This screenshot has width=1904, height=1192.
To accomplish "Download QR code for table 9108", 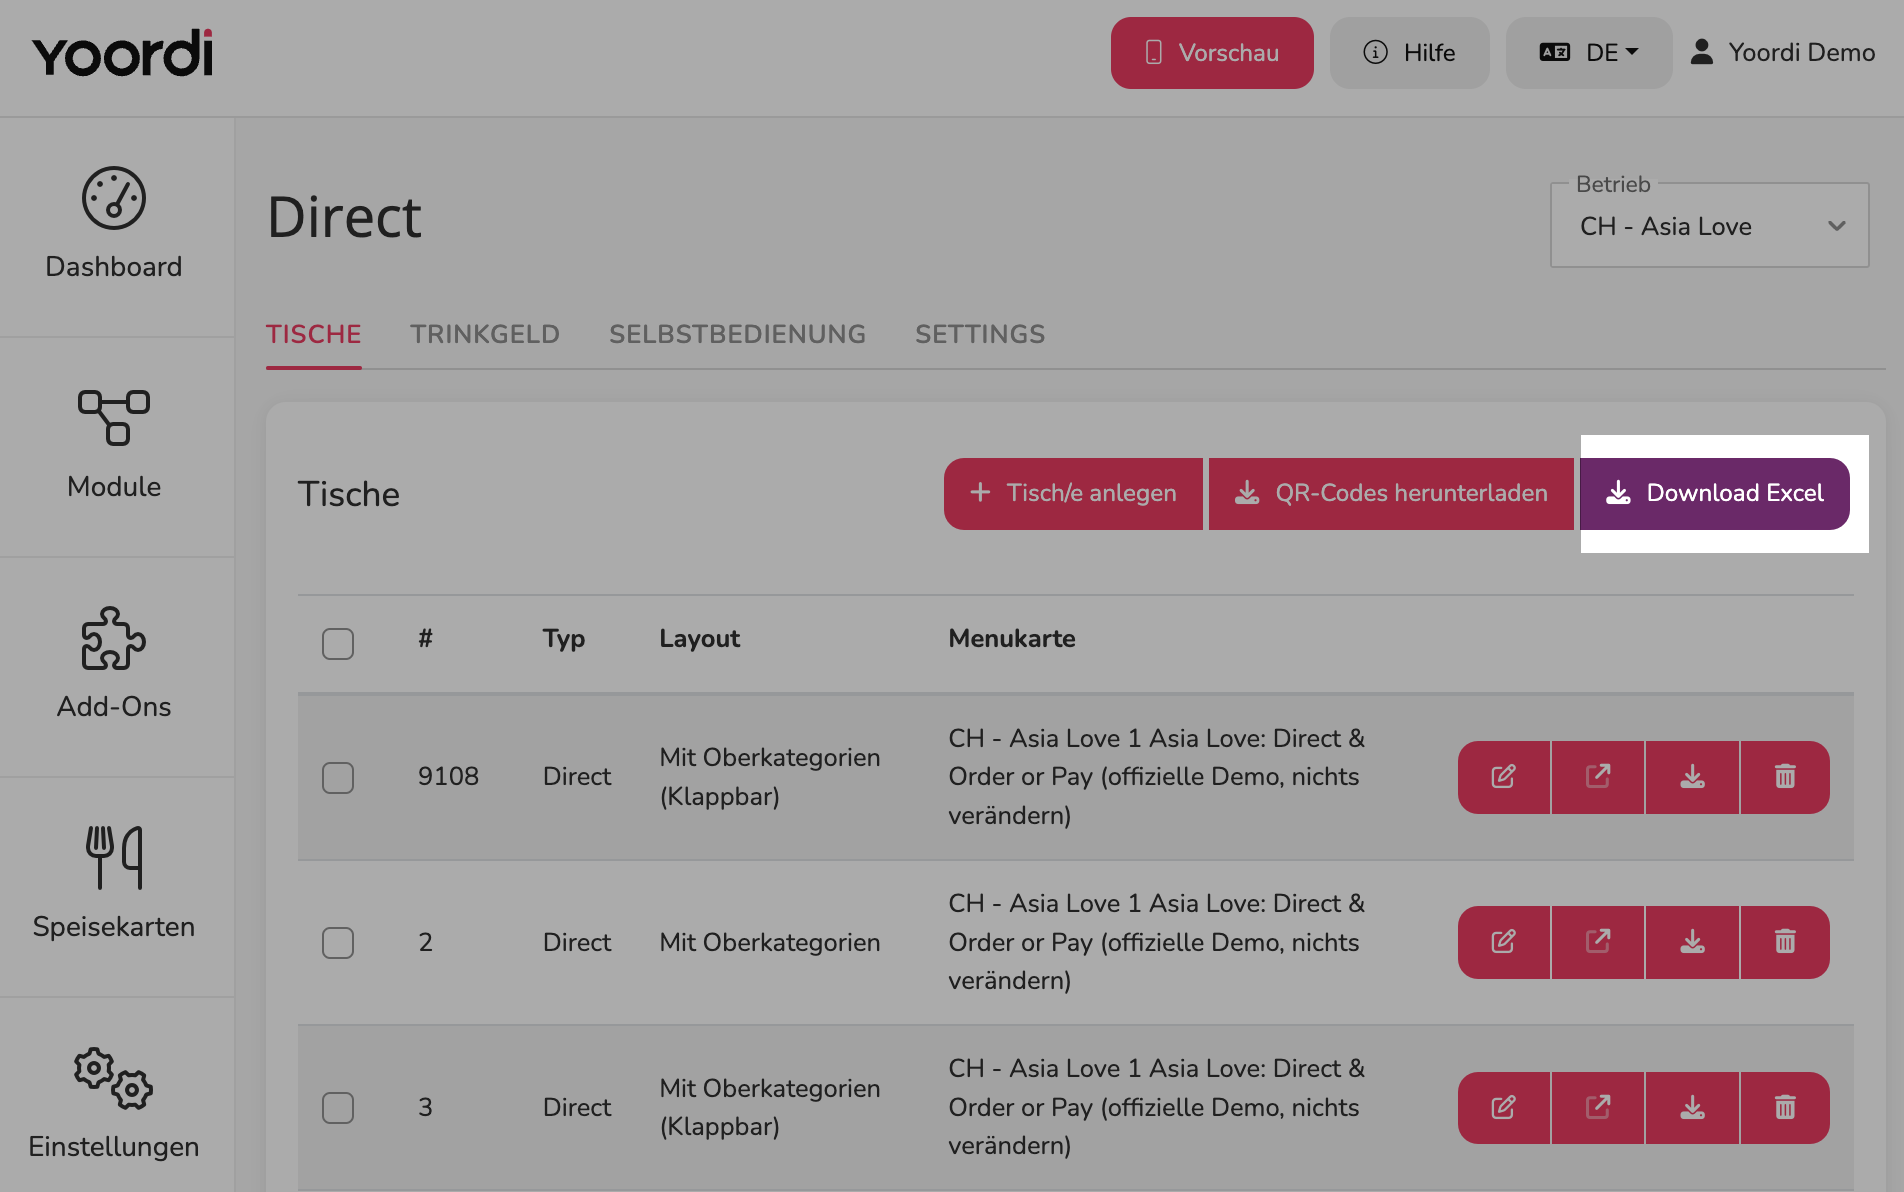I will [x=1692, y=777].
